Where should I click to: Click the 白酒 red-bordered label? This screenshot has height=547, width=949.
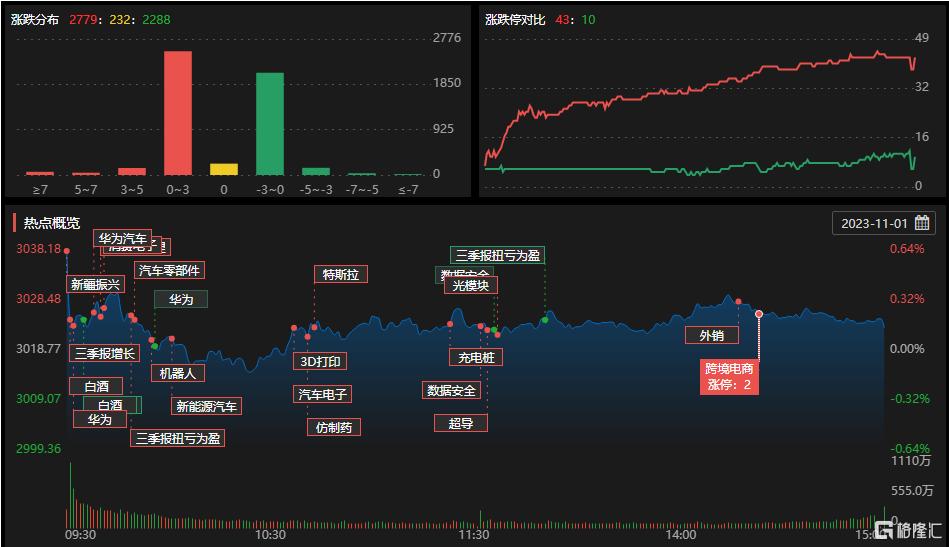click(96, 386)
